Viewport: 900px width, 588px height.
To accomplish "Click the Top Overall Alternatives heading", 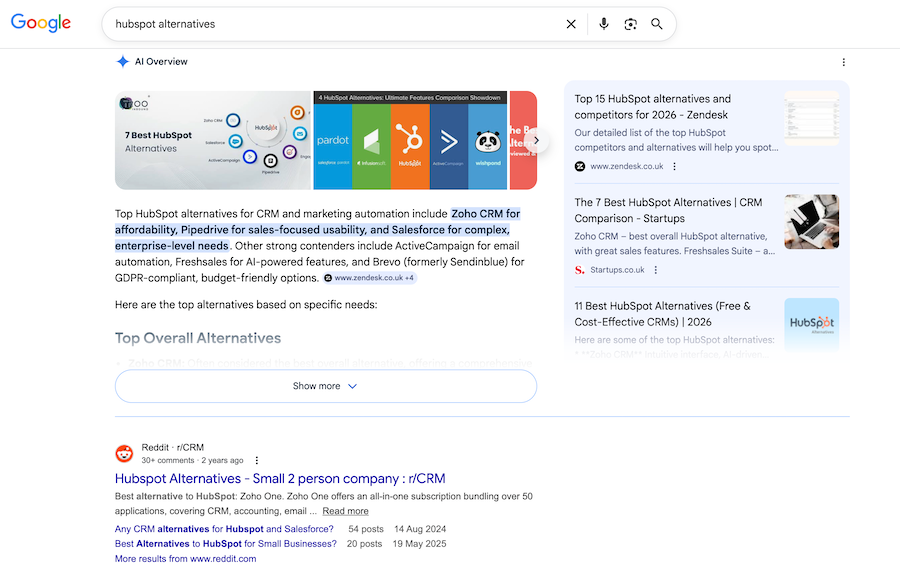I will click(x=198, y=338).
